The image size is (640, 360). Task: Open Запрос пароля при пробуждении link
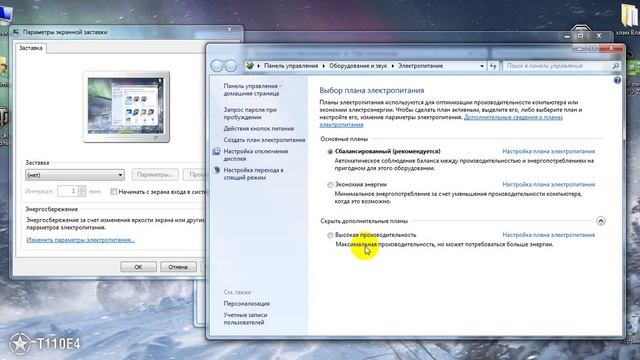point(250,113)
